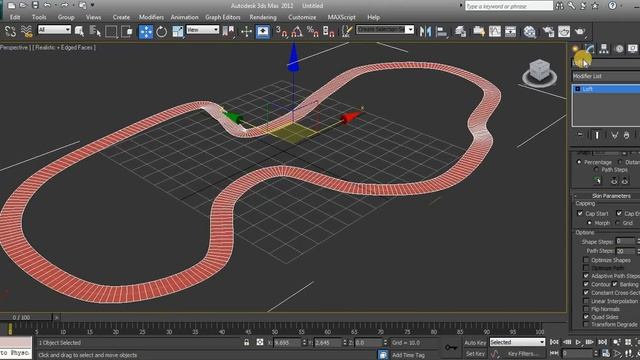This screenshot has width=640, height=360.
Task: Open the Animation menu
Action: (x=184, y=17)
